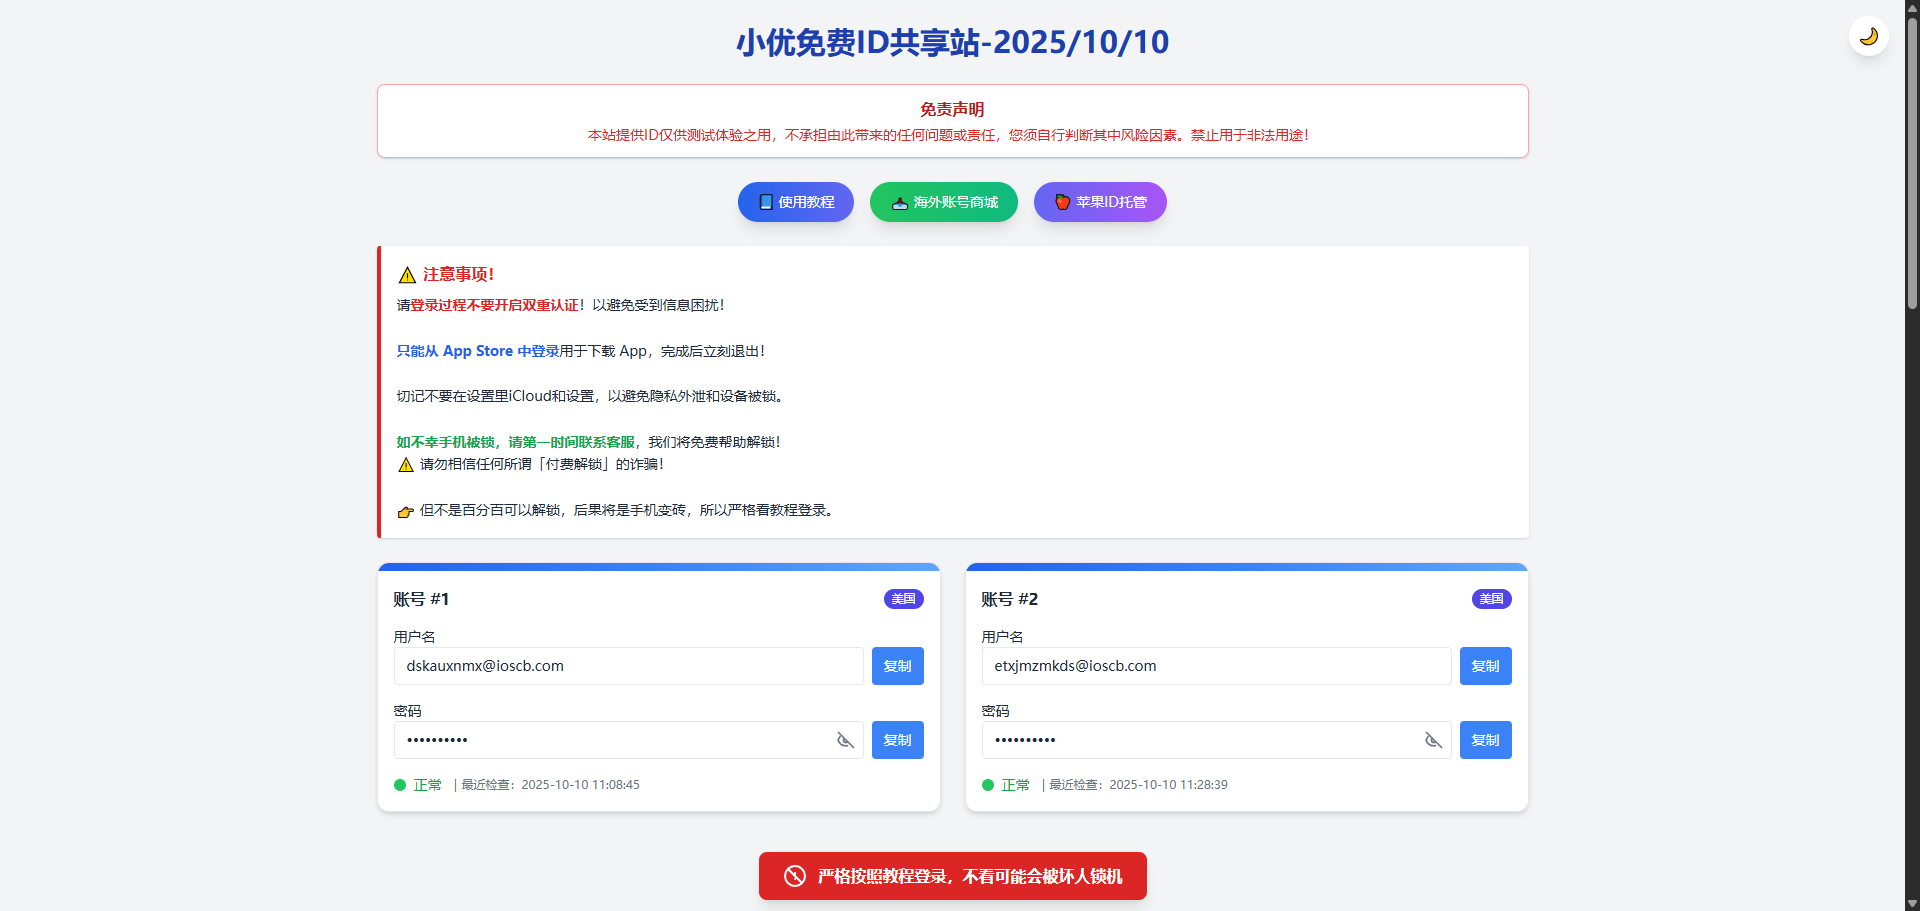Reveal account #2 password via eye icon
Screen dimensions: 1920x911
click(1433, 740)
